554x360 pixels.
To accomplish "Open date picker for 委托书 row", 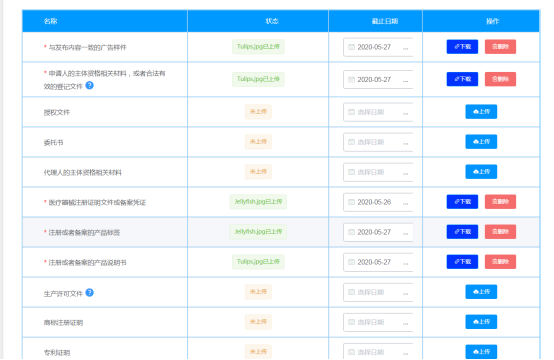I will (378, 142).
